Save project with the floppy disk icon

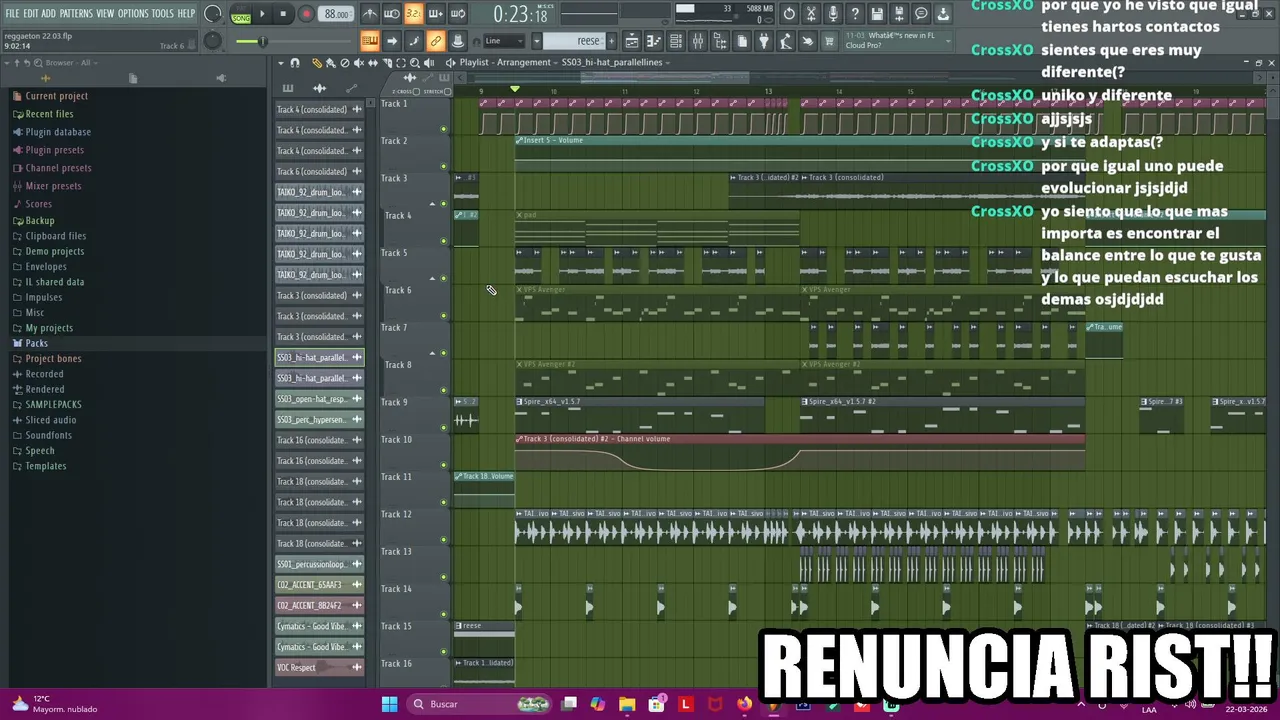877,14
